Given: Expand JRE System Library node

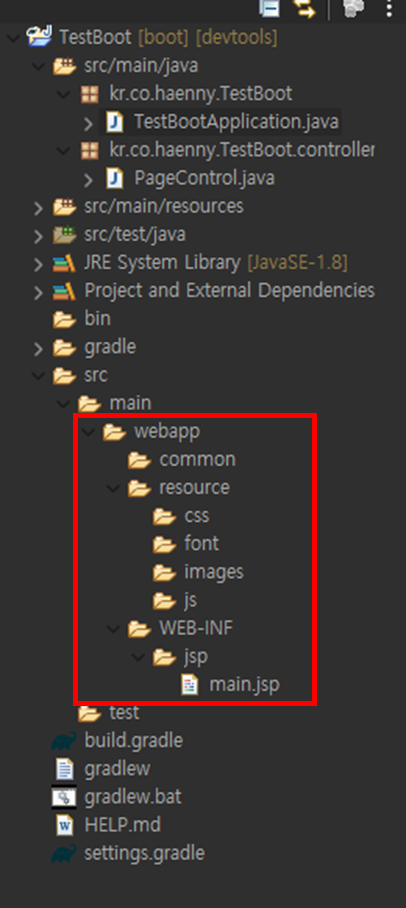Looking at the screenshot, I should [38, 263].
